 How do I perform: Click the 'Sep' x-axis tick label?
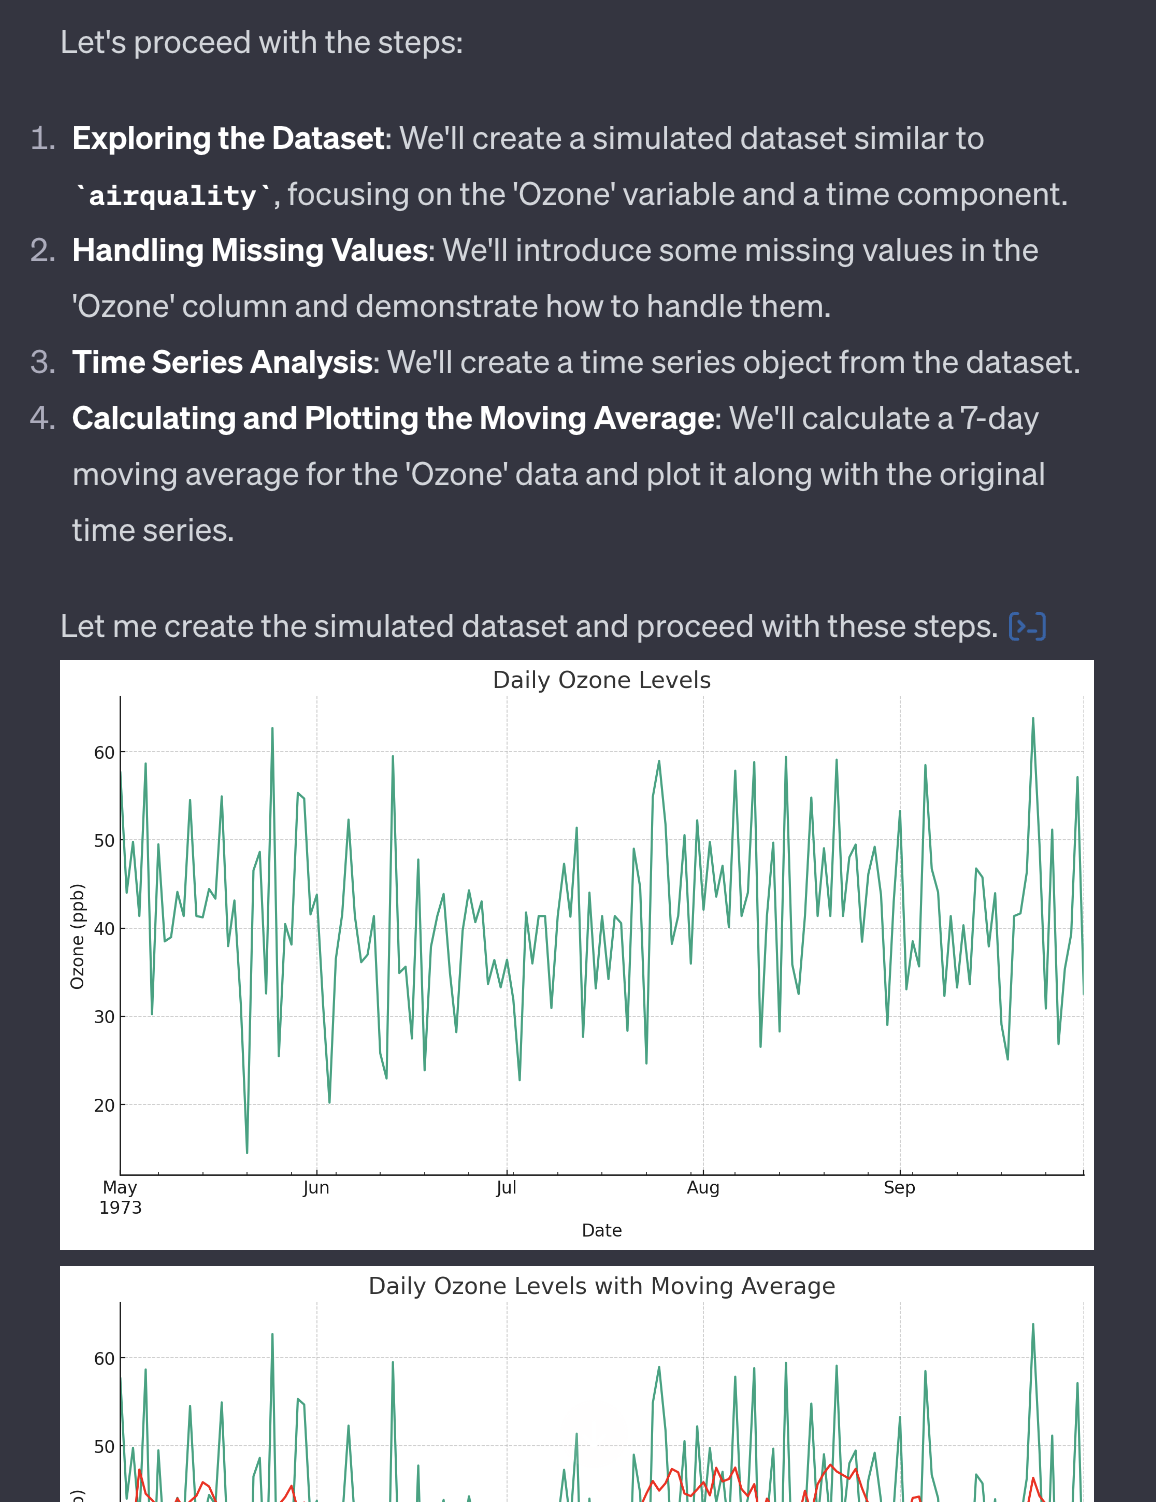[899, 1188]
